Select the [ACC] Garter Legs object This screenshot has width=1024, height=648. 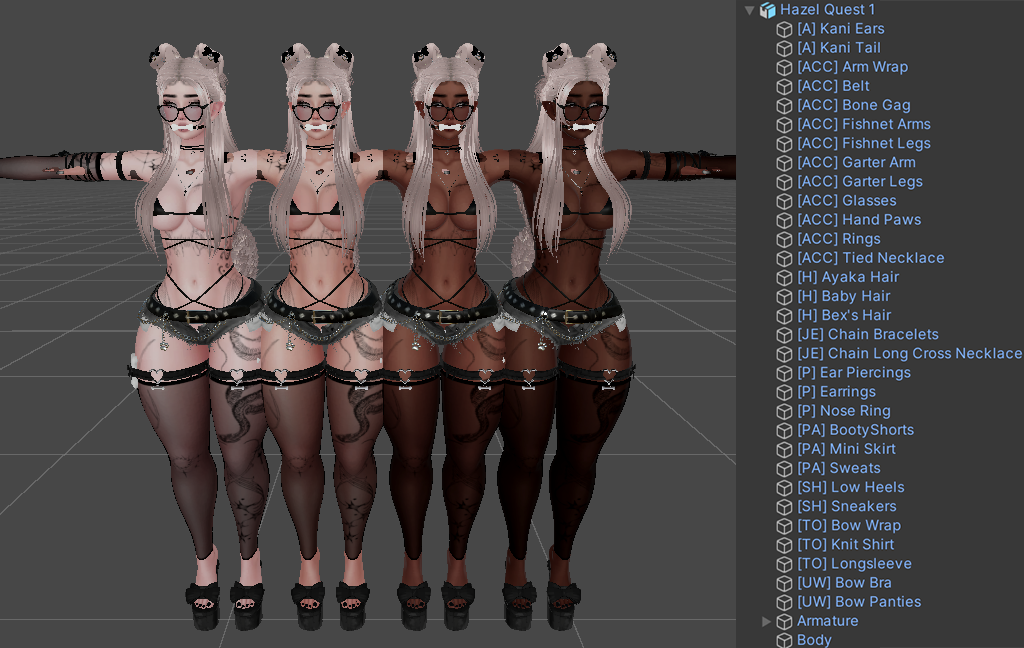pos(859,182)
